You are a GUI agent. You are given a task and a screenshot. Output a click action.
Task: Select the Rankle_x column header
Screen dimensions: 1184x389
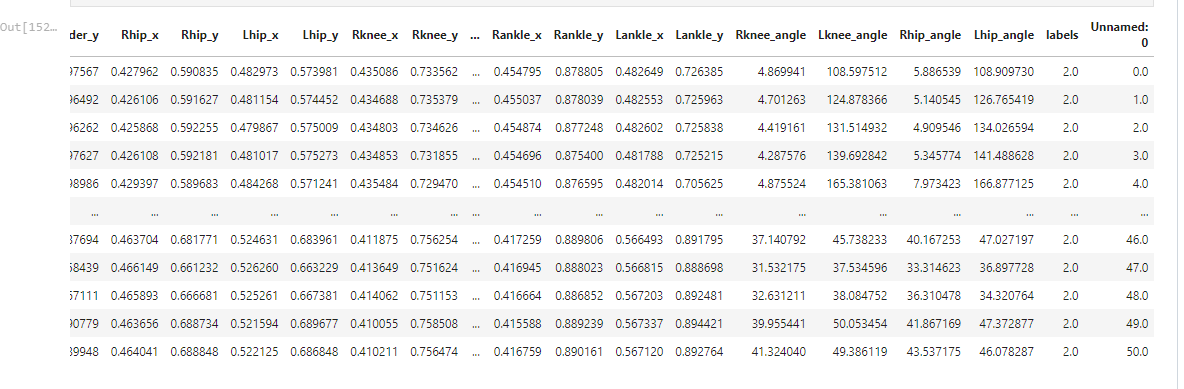(516, 35)
